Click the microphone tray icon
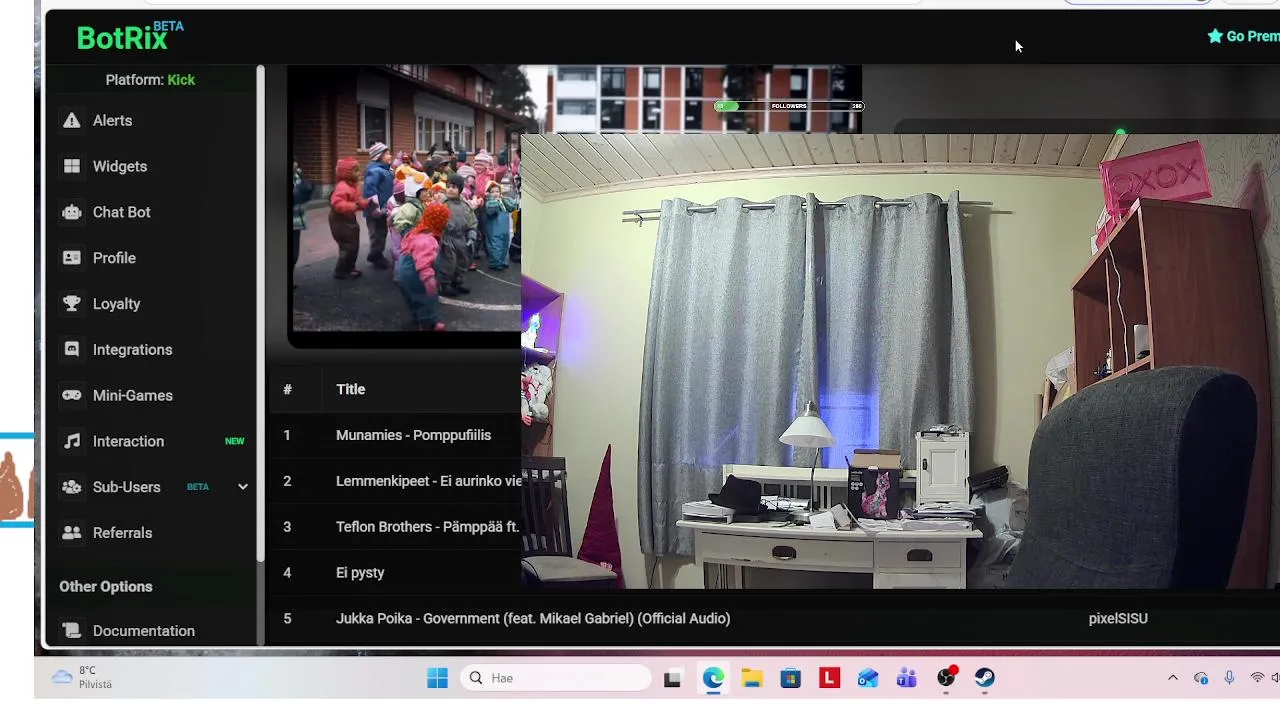The width and height of the screenshot is (1280, 720). 1229,678
